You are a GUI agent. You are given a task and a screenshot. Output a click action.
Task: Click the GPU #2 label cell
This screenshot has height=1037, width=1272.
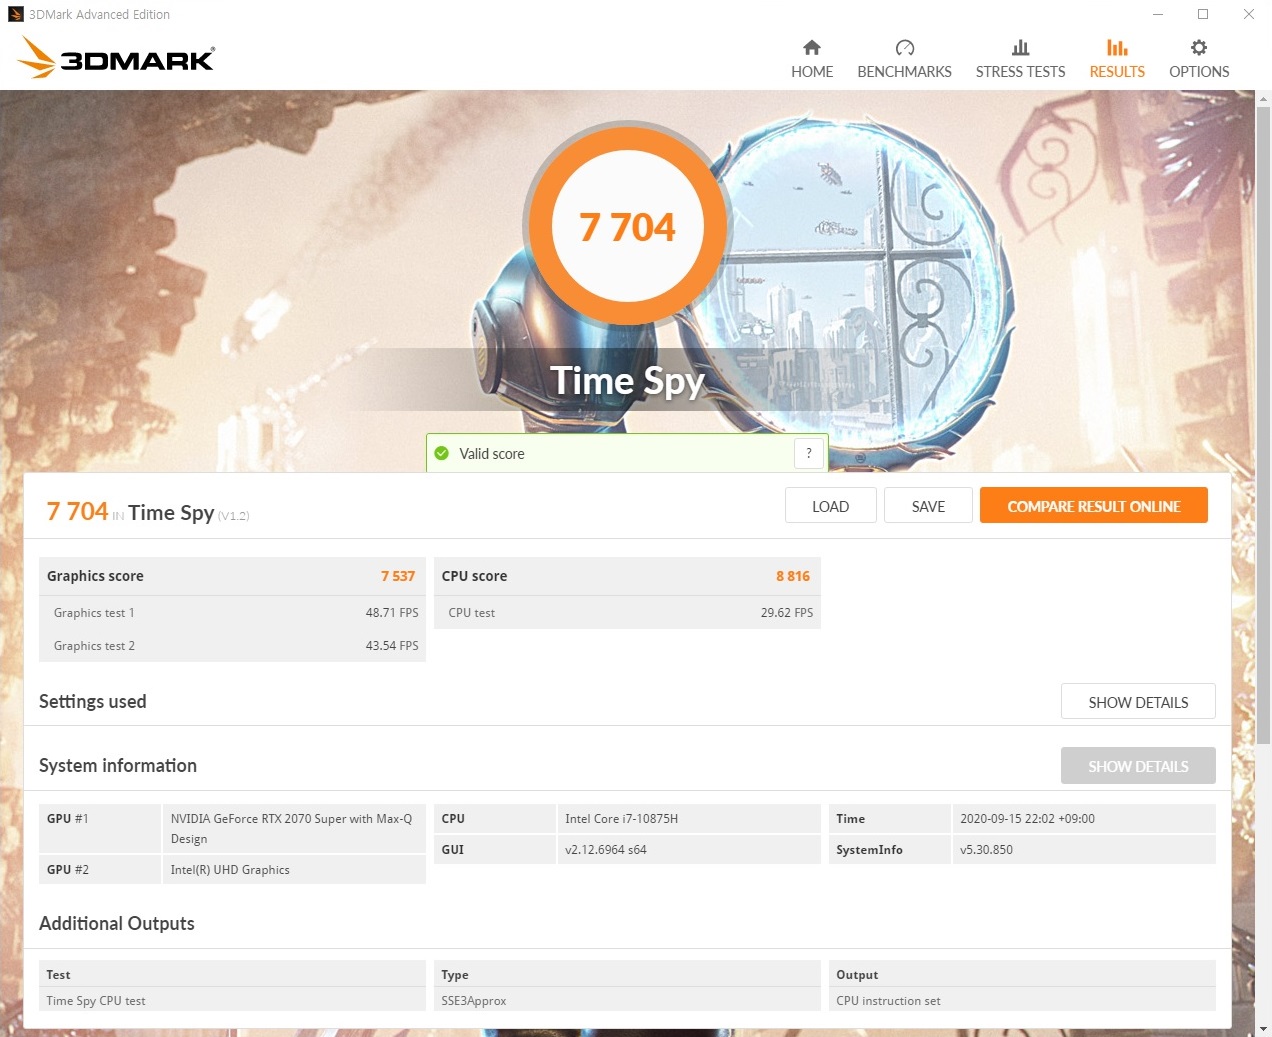pos(100,869)
